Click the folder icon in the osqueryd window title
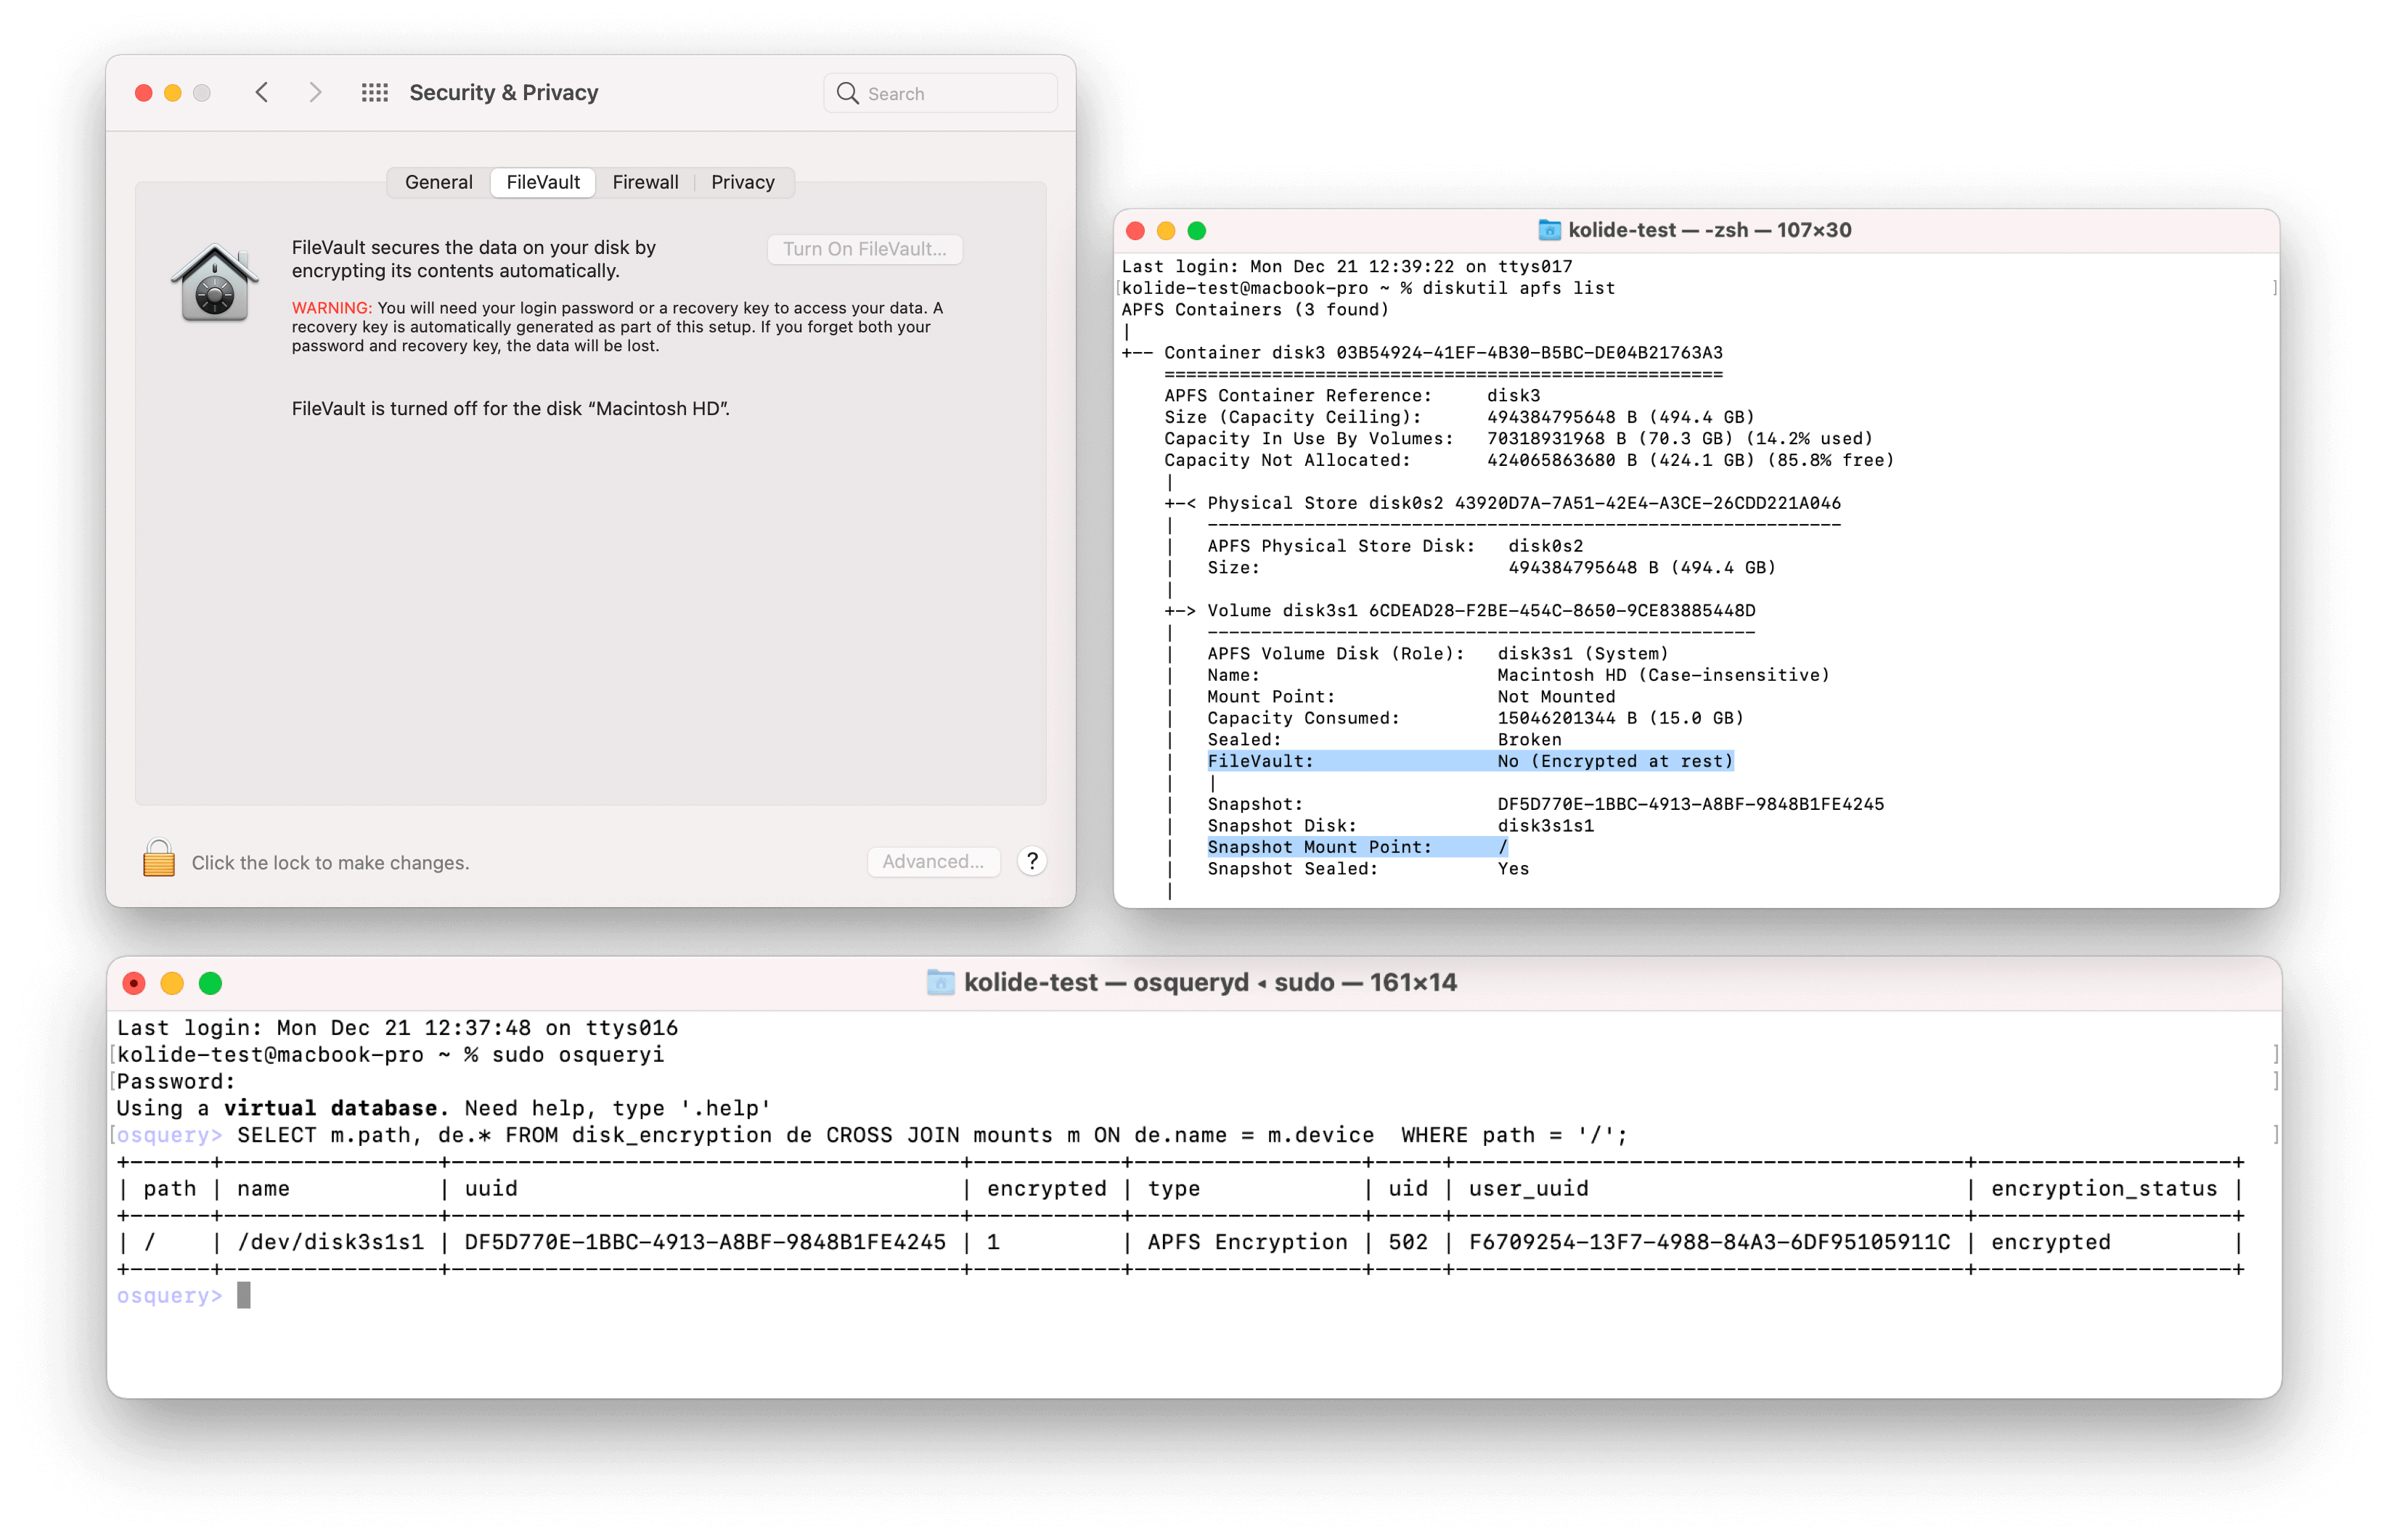Image resolution: width=2389 pixels, height=1540 pixels. tap(941, 982)
